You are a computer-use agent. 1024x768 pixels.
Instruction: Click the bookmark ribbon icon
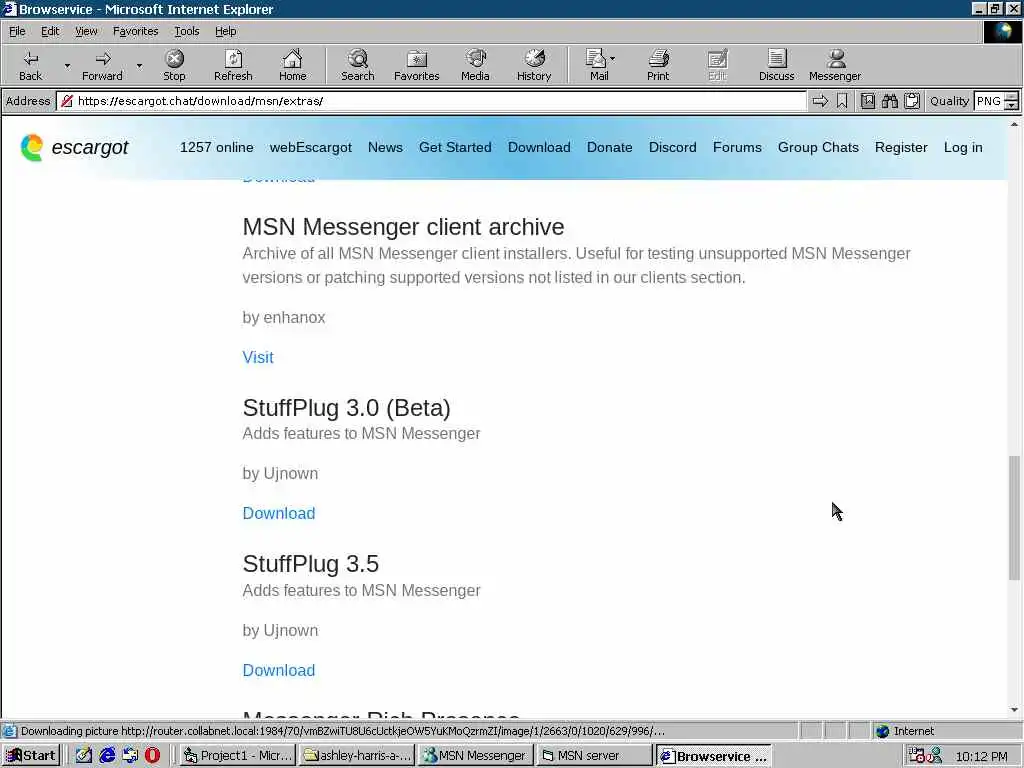(x=842, y=101)
